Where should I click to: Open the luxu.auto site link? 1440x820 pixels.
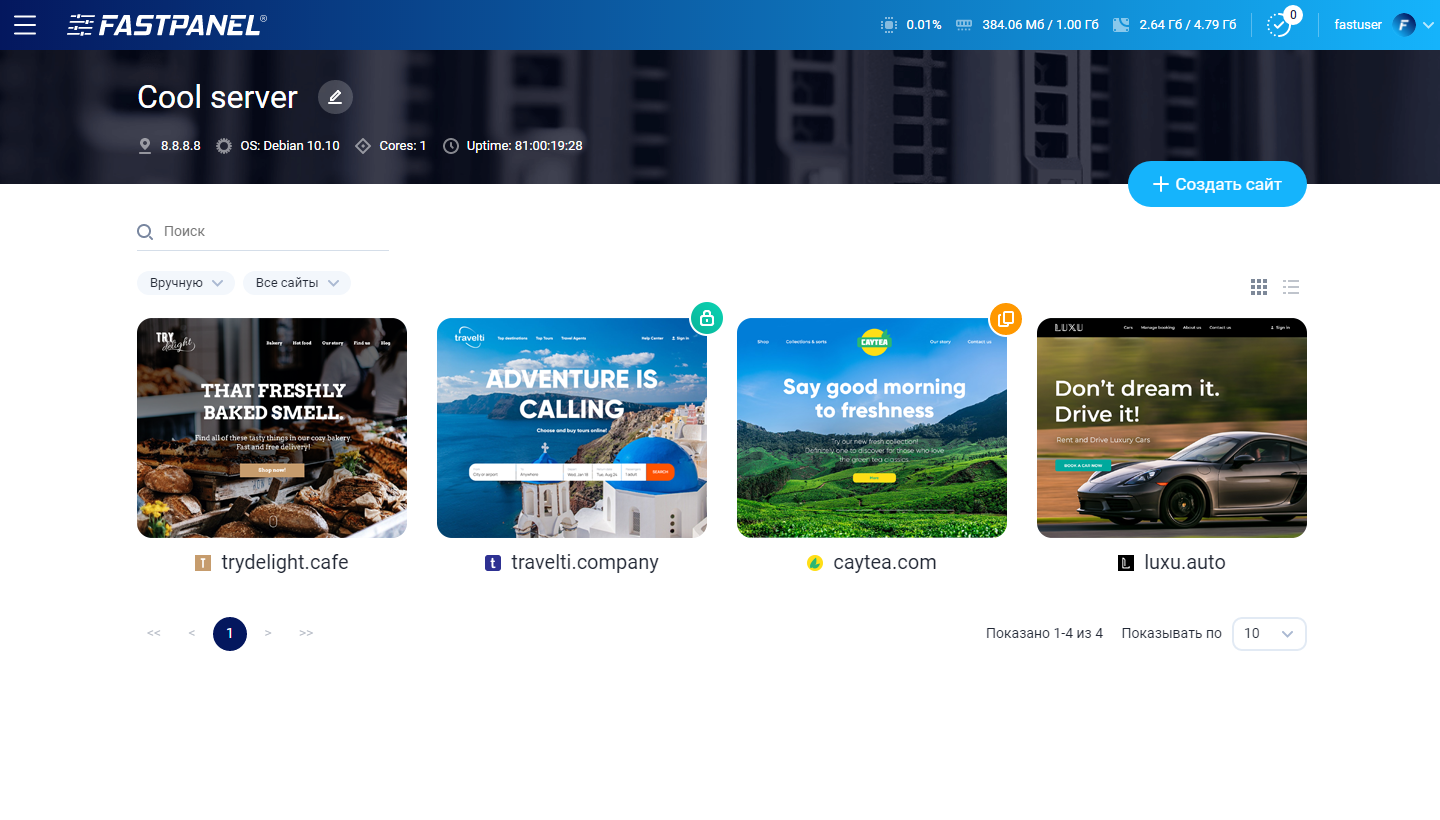(1184, 562)
